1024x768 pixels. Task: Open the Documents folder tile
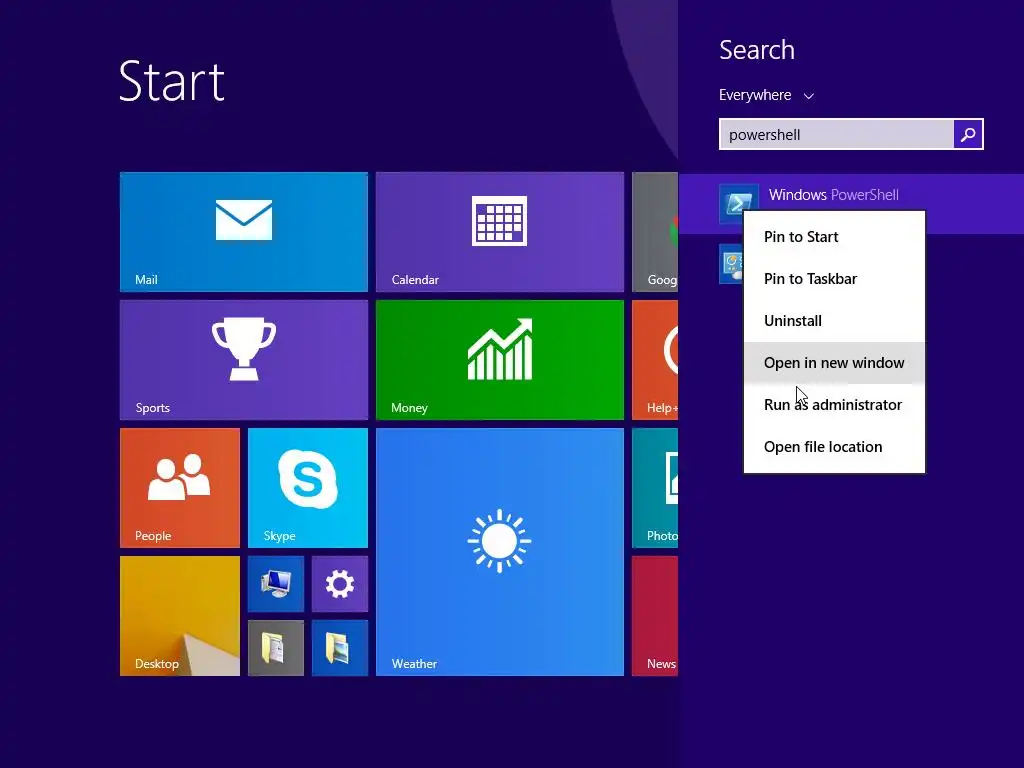[276, 648]
